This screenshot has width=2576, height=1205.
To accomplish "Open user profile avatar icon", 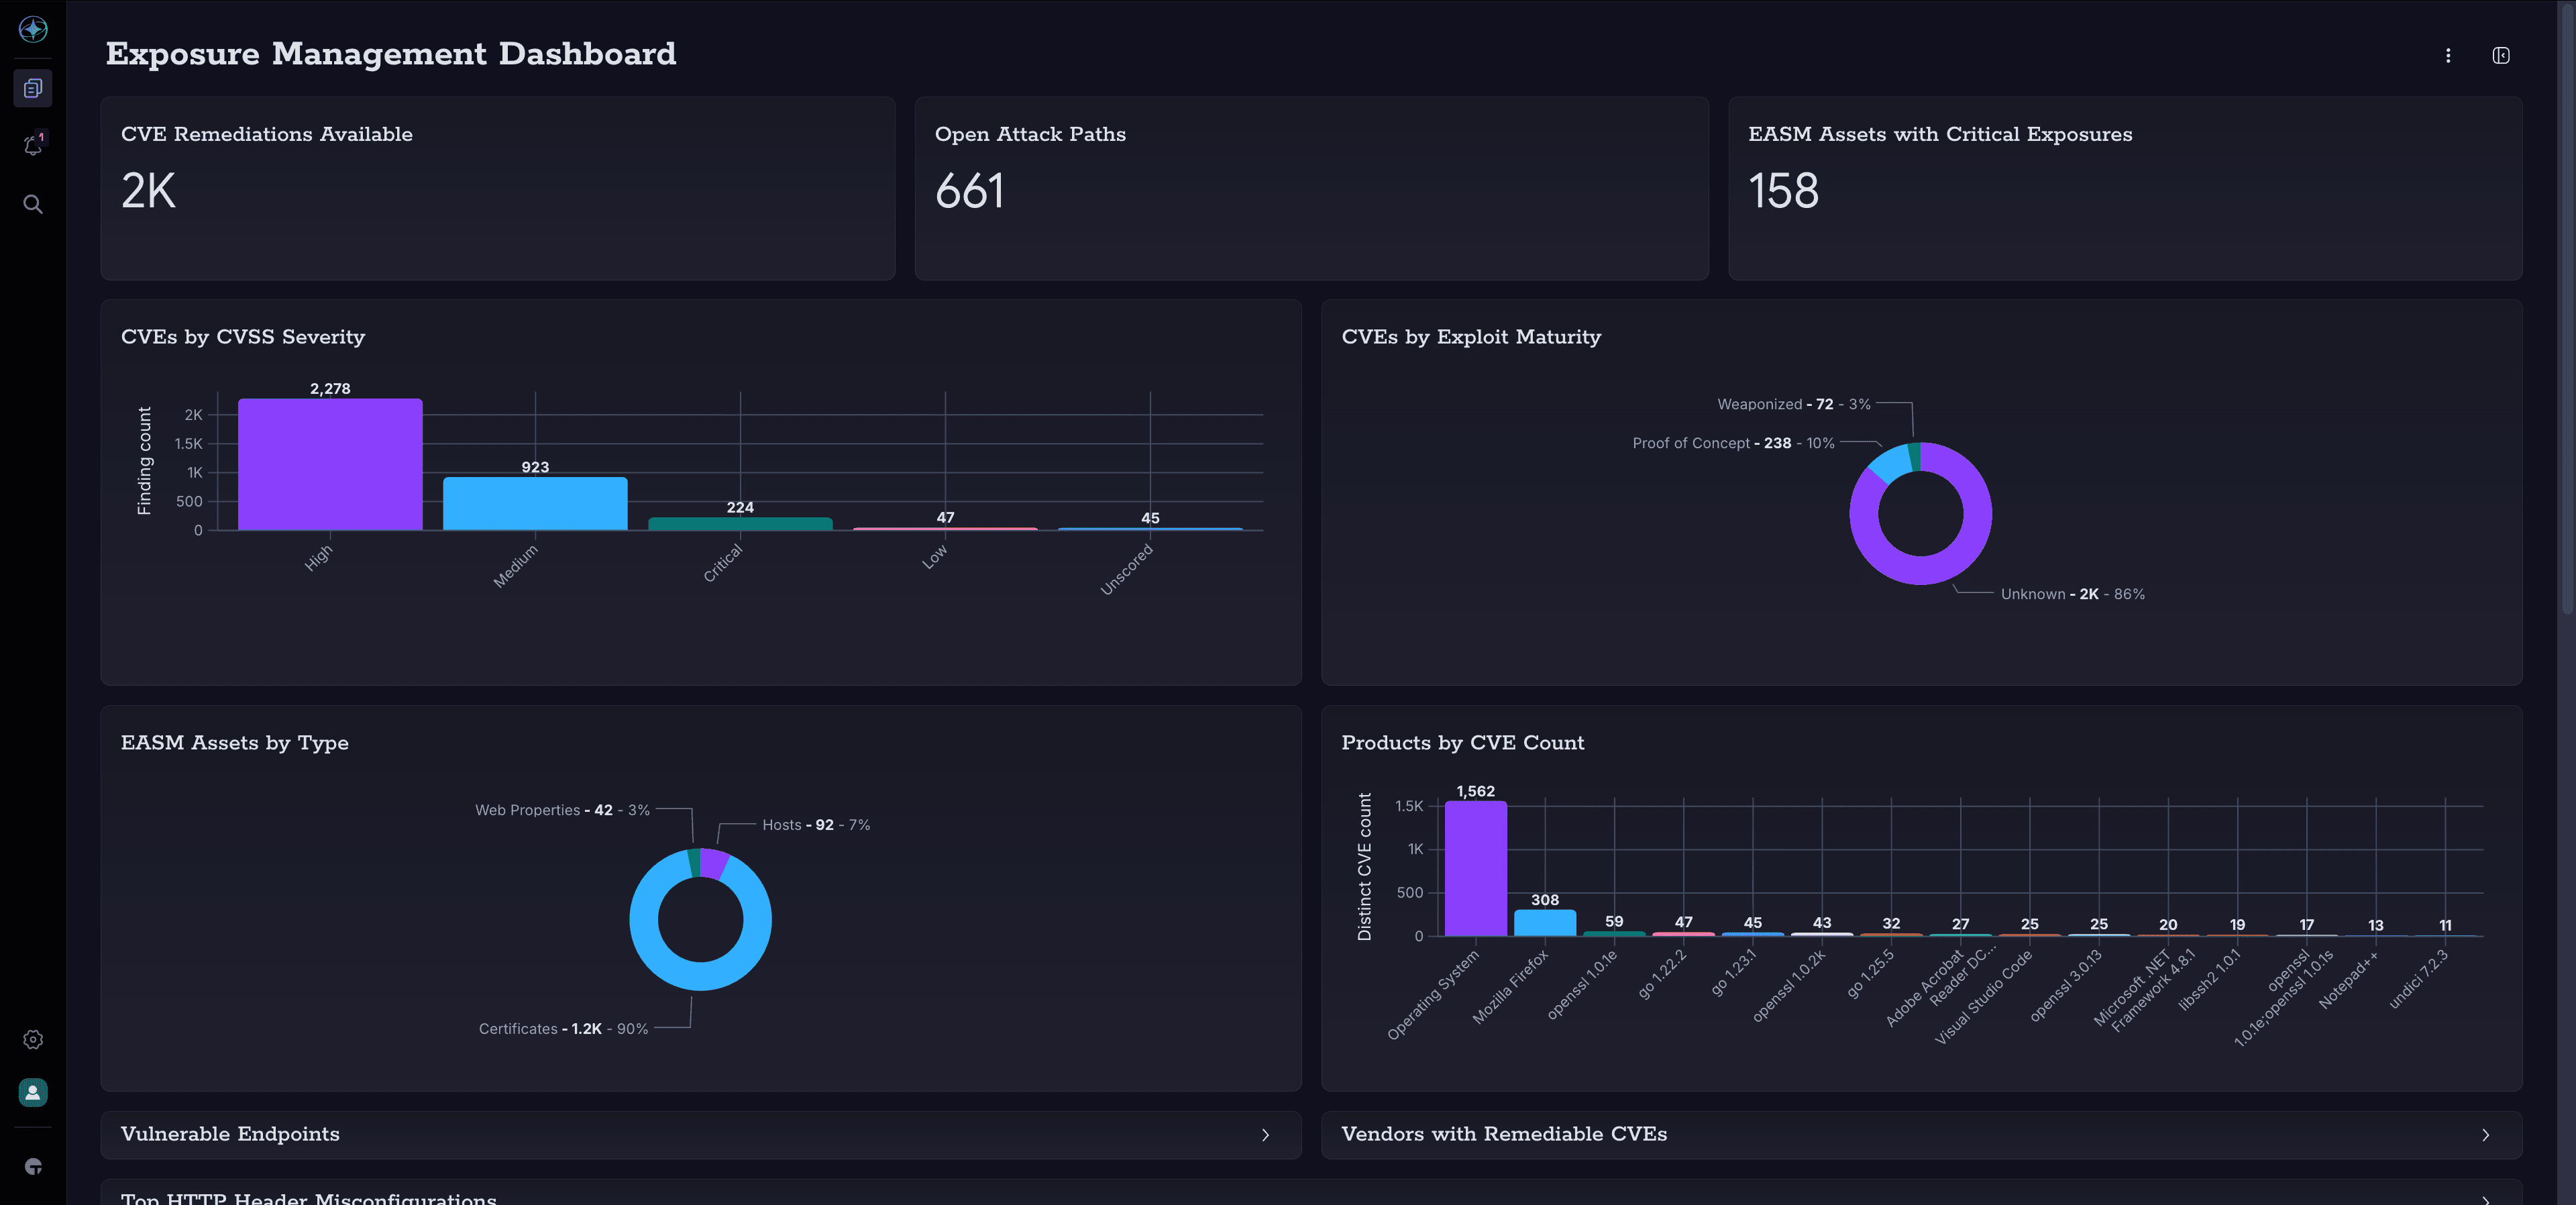I will coord(33,1092).
